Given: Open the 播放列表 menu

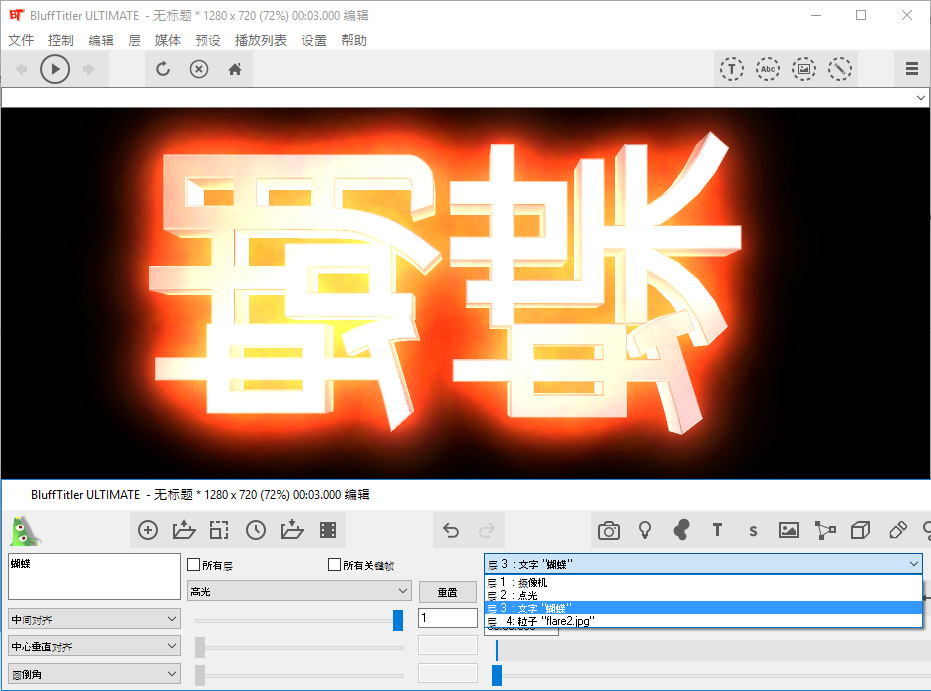Looking at the screenshot, I should [x=260, y=41].
